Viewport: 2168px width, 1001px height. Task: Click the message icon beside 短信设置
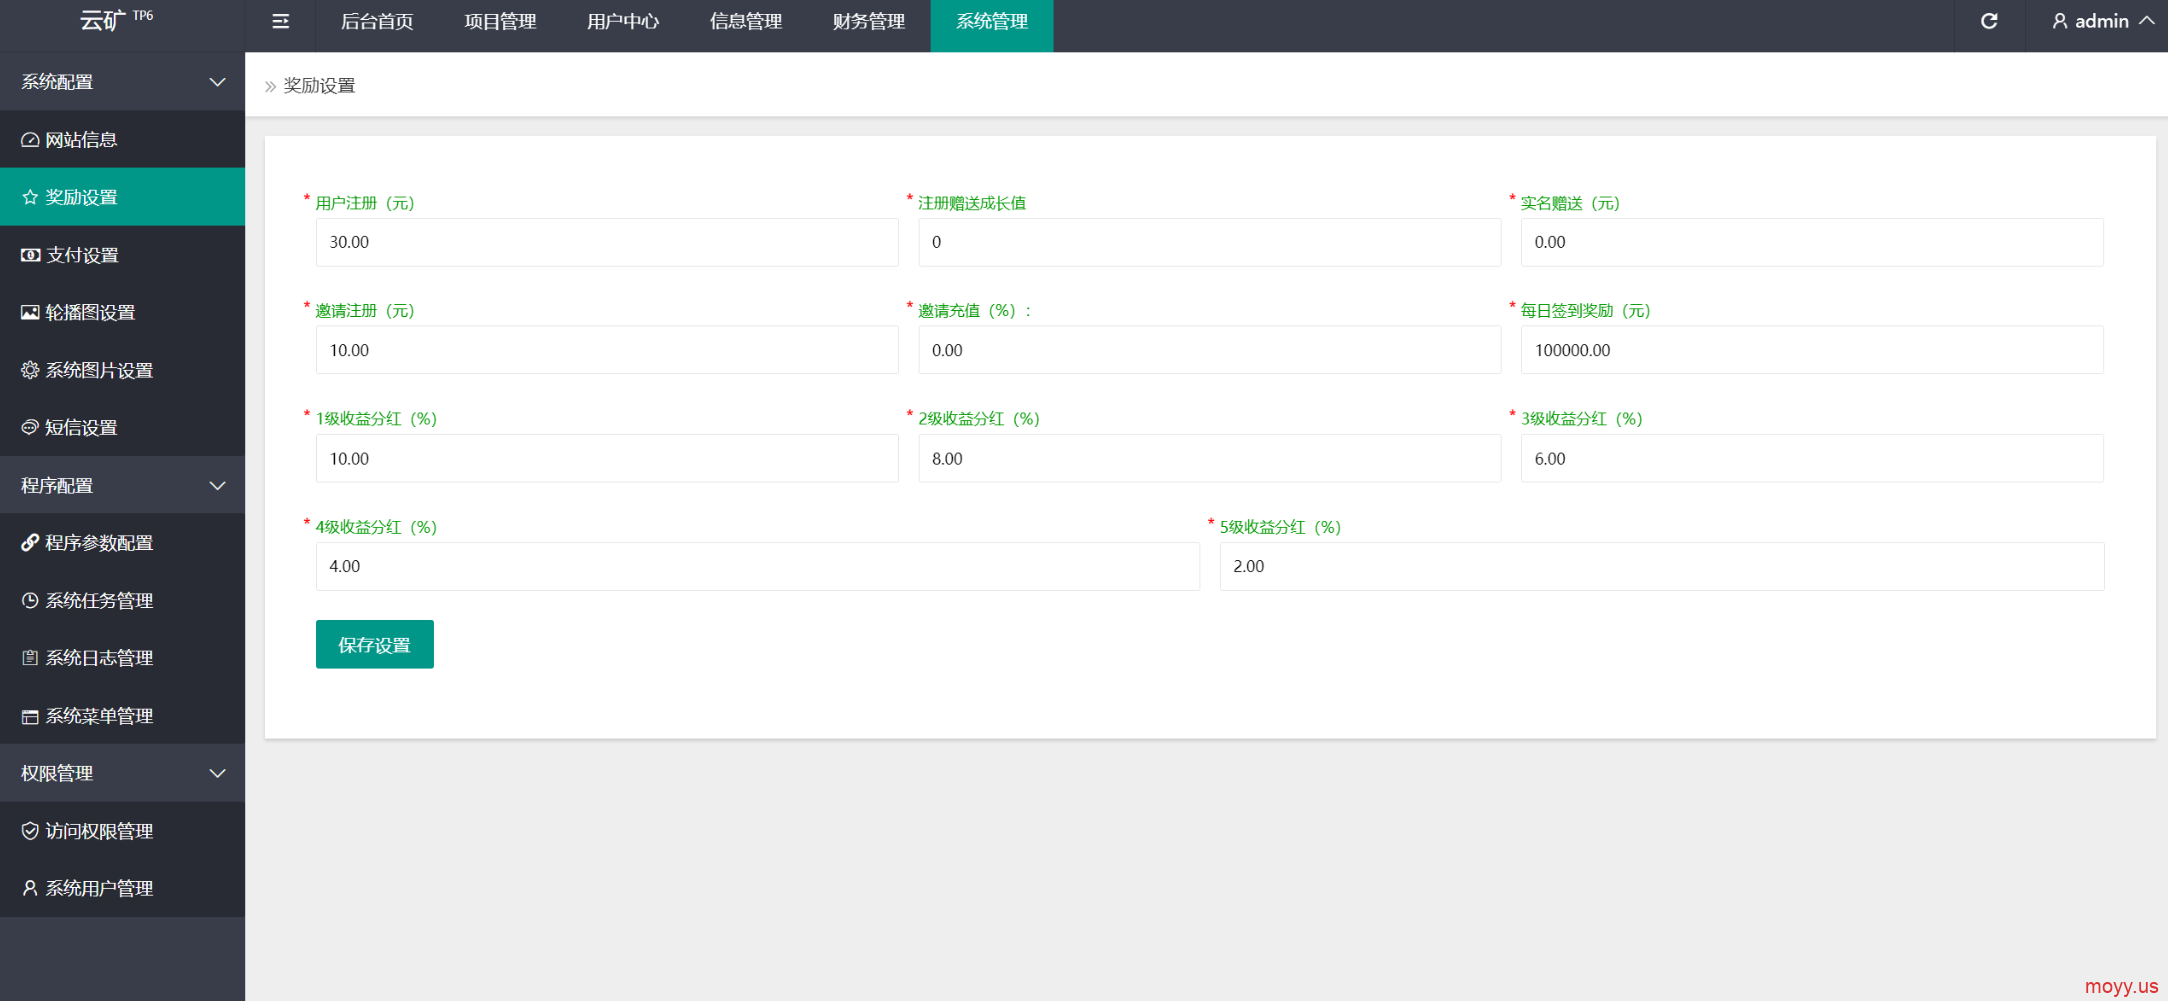click(30, 427)
